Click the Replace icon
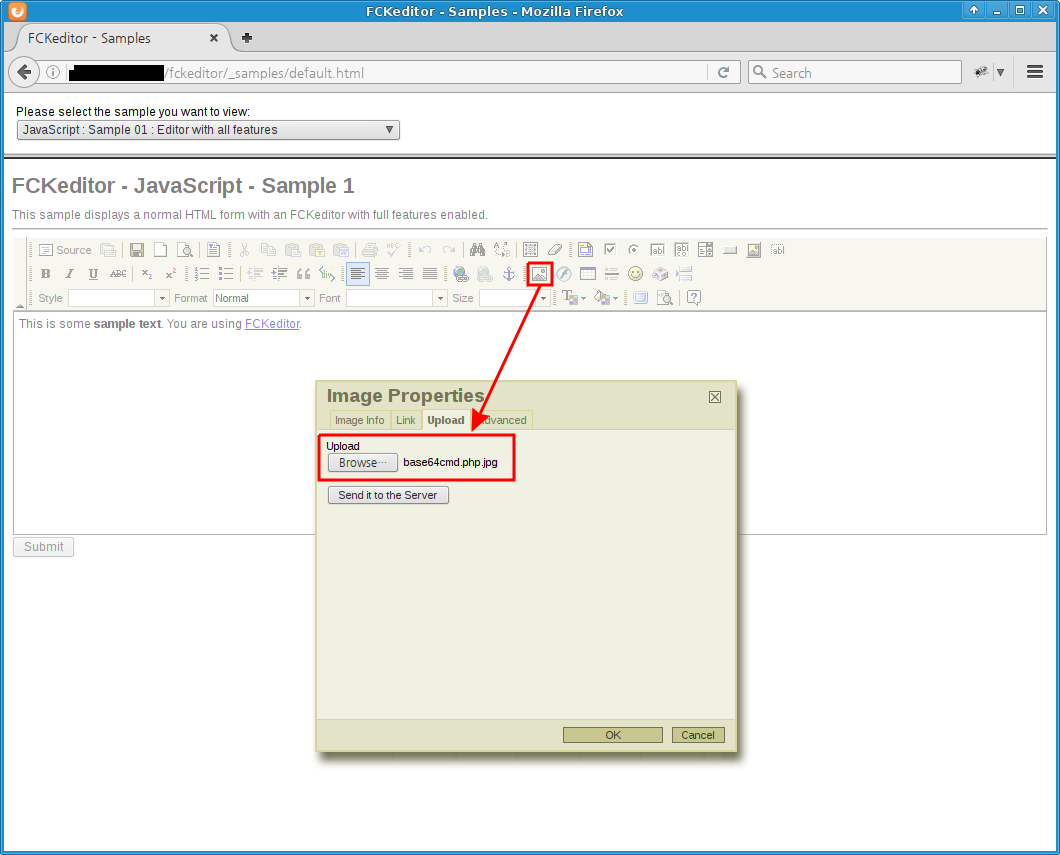The image size is (1060, 855). point(502,250)
